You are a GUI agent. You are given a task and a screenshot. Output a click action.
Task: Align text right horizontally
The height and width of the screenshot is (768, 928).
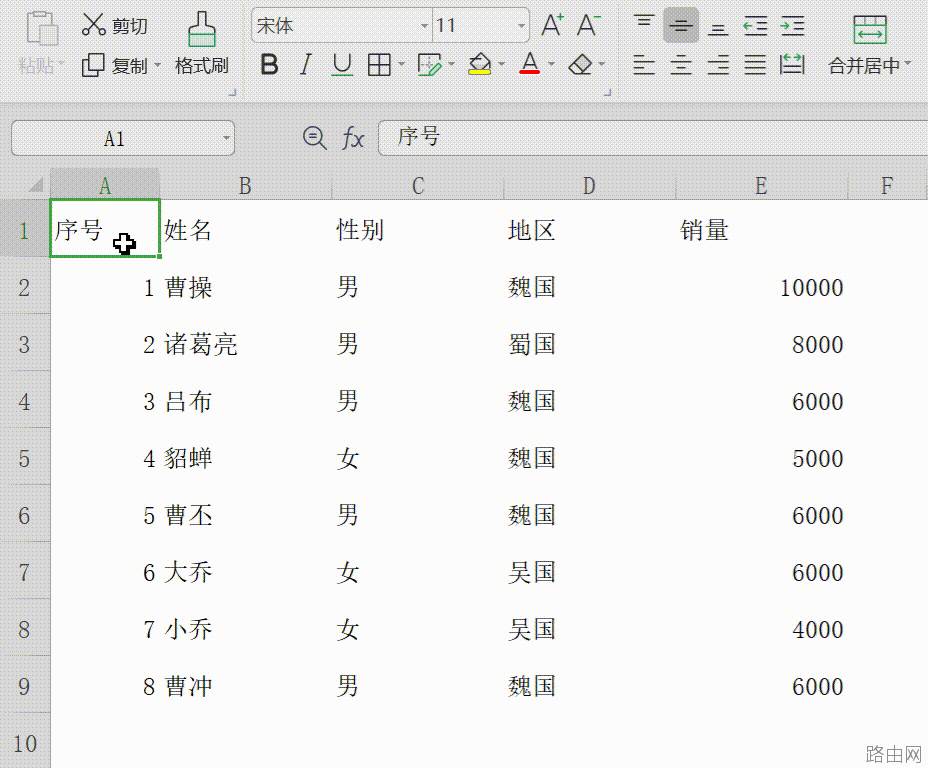718,64
